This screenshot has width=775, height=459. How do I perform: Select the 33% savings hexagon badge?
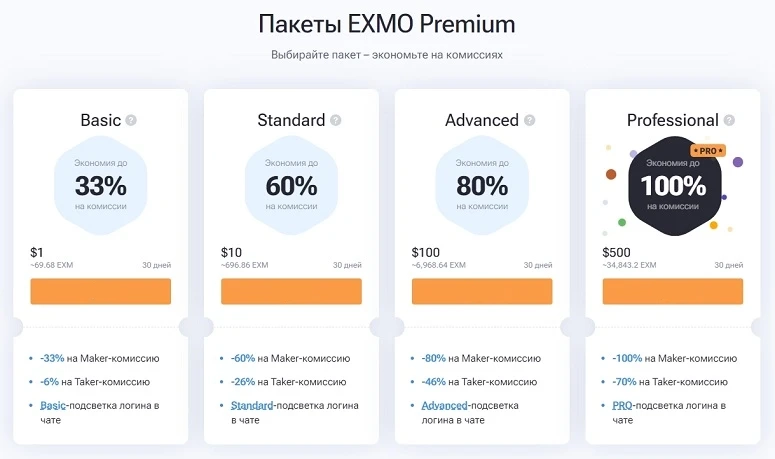100,183
